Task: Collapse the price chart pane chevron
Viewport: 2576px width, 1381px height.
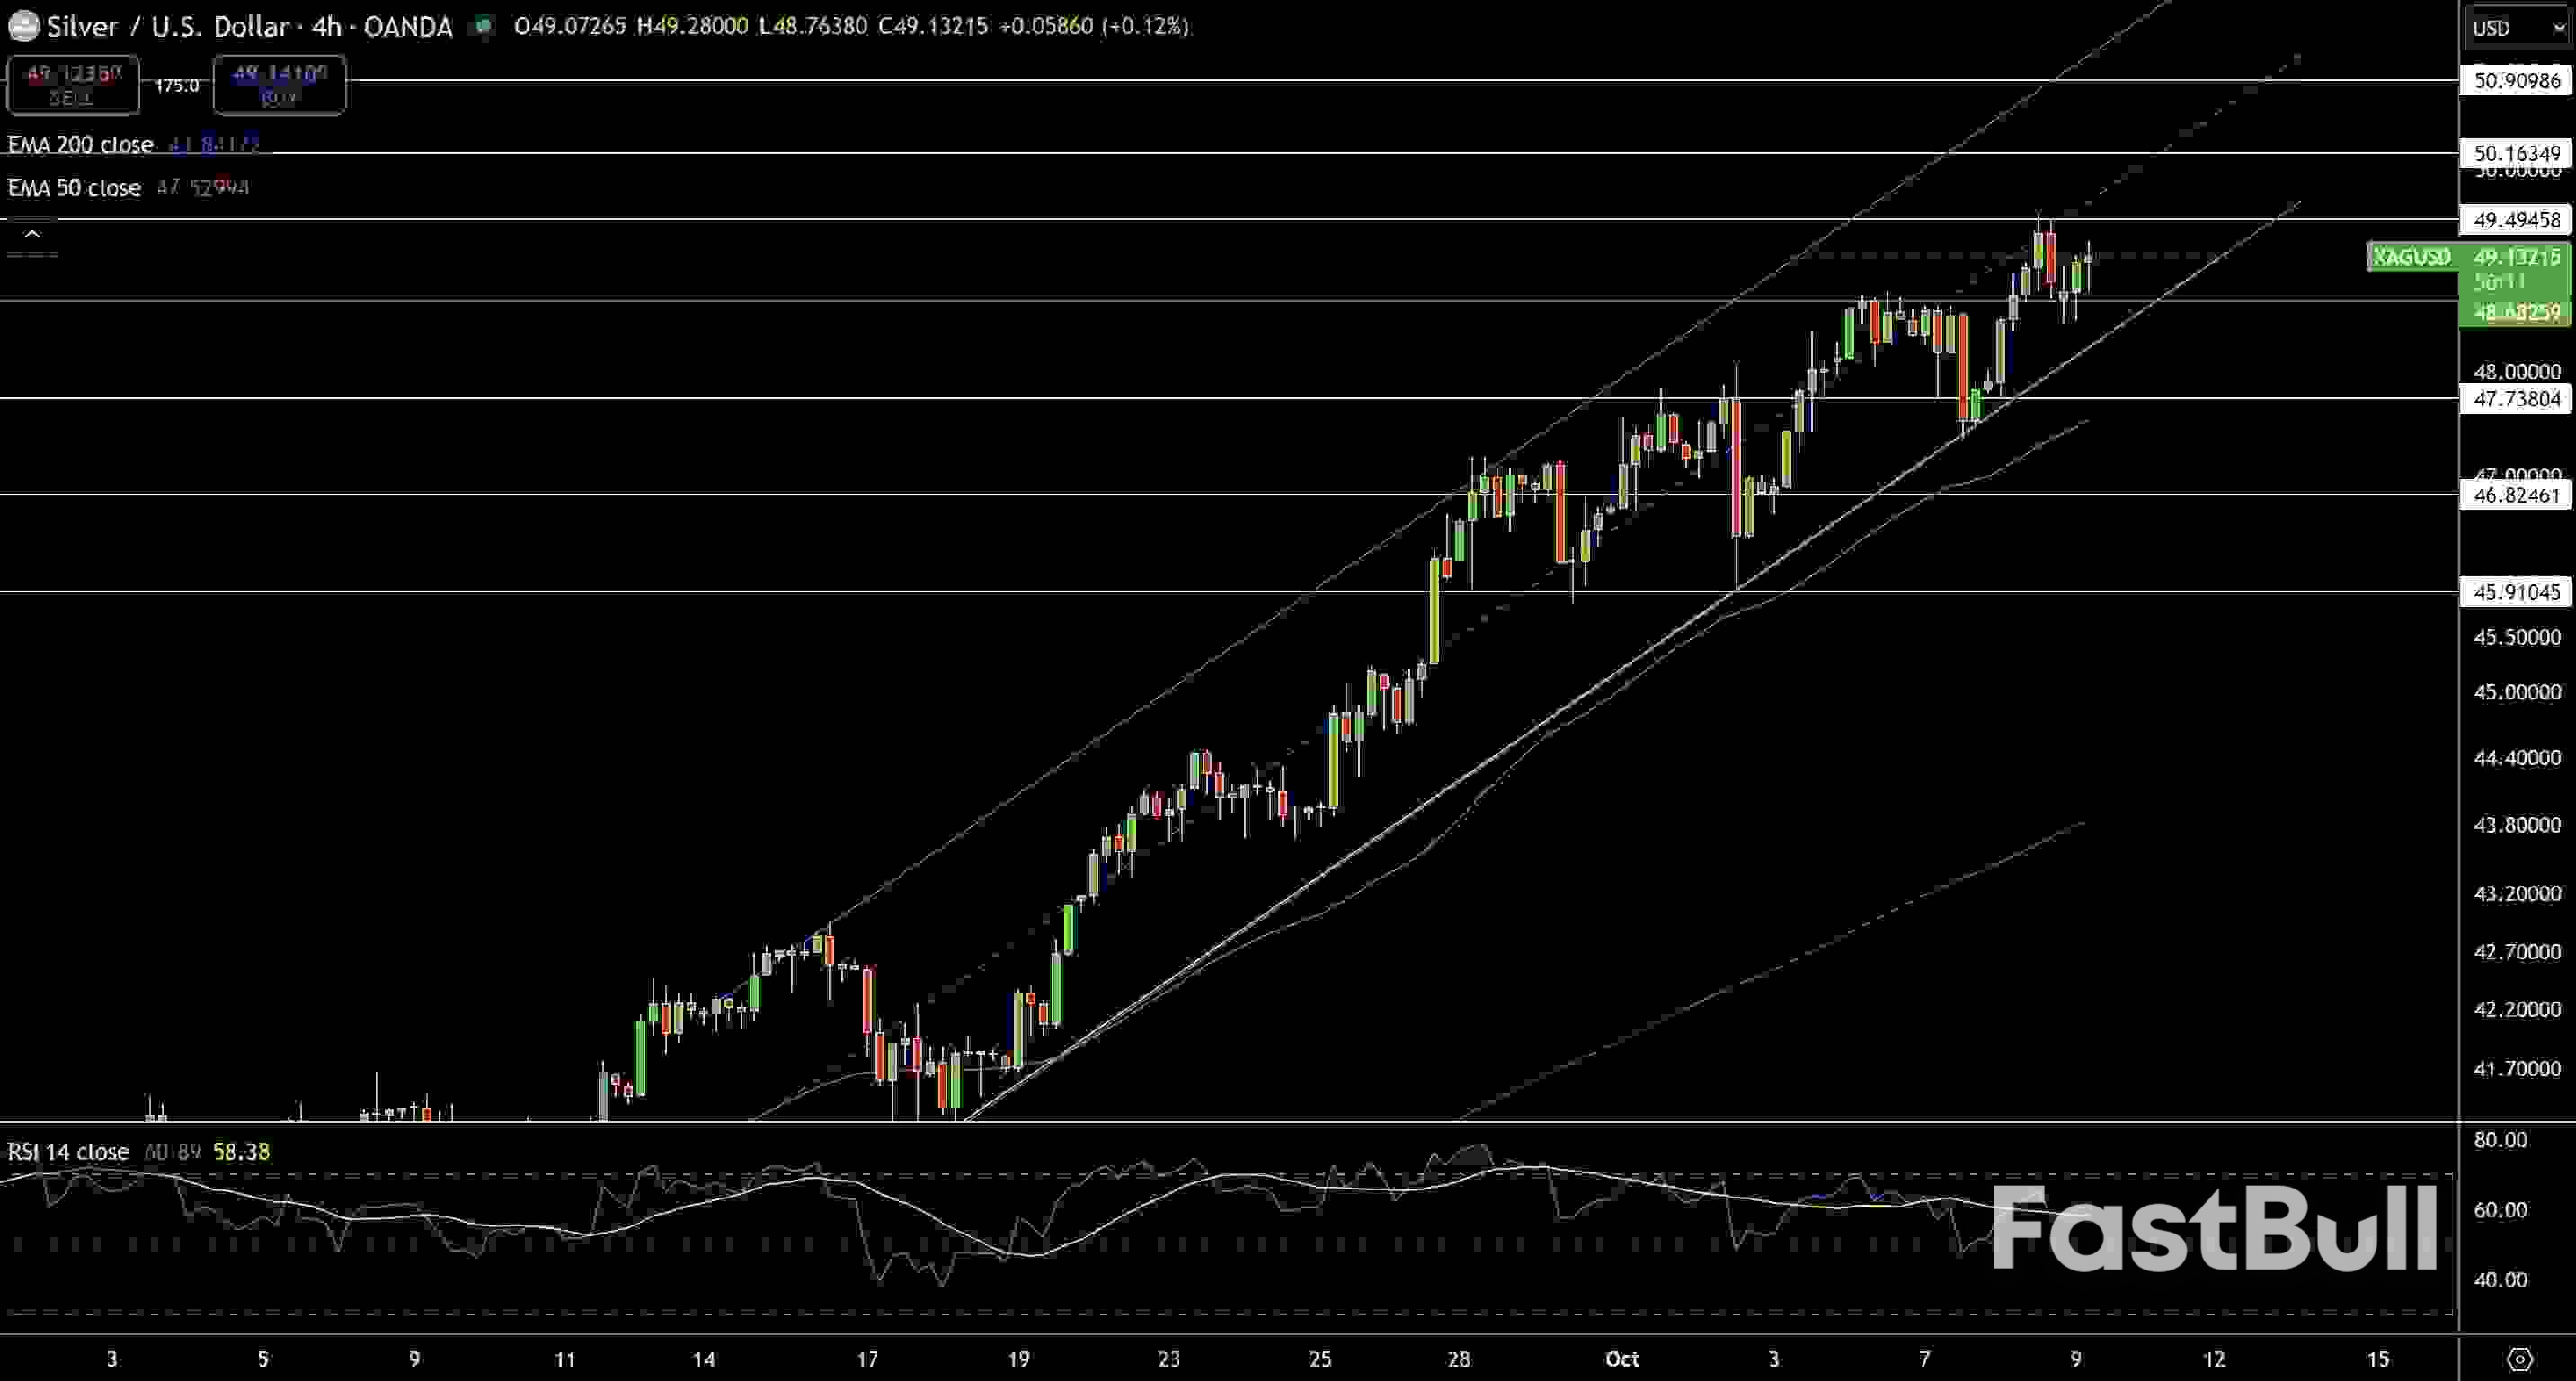Action: click(x=33, y=233)
